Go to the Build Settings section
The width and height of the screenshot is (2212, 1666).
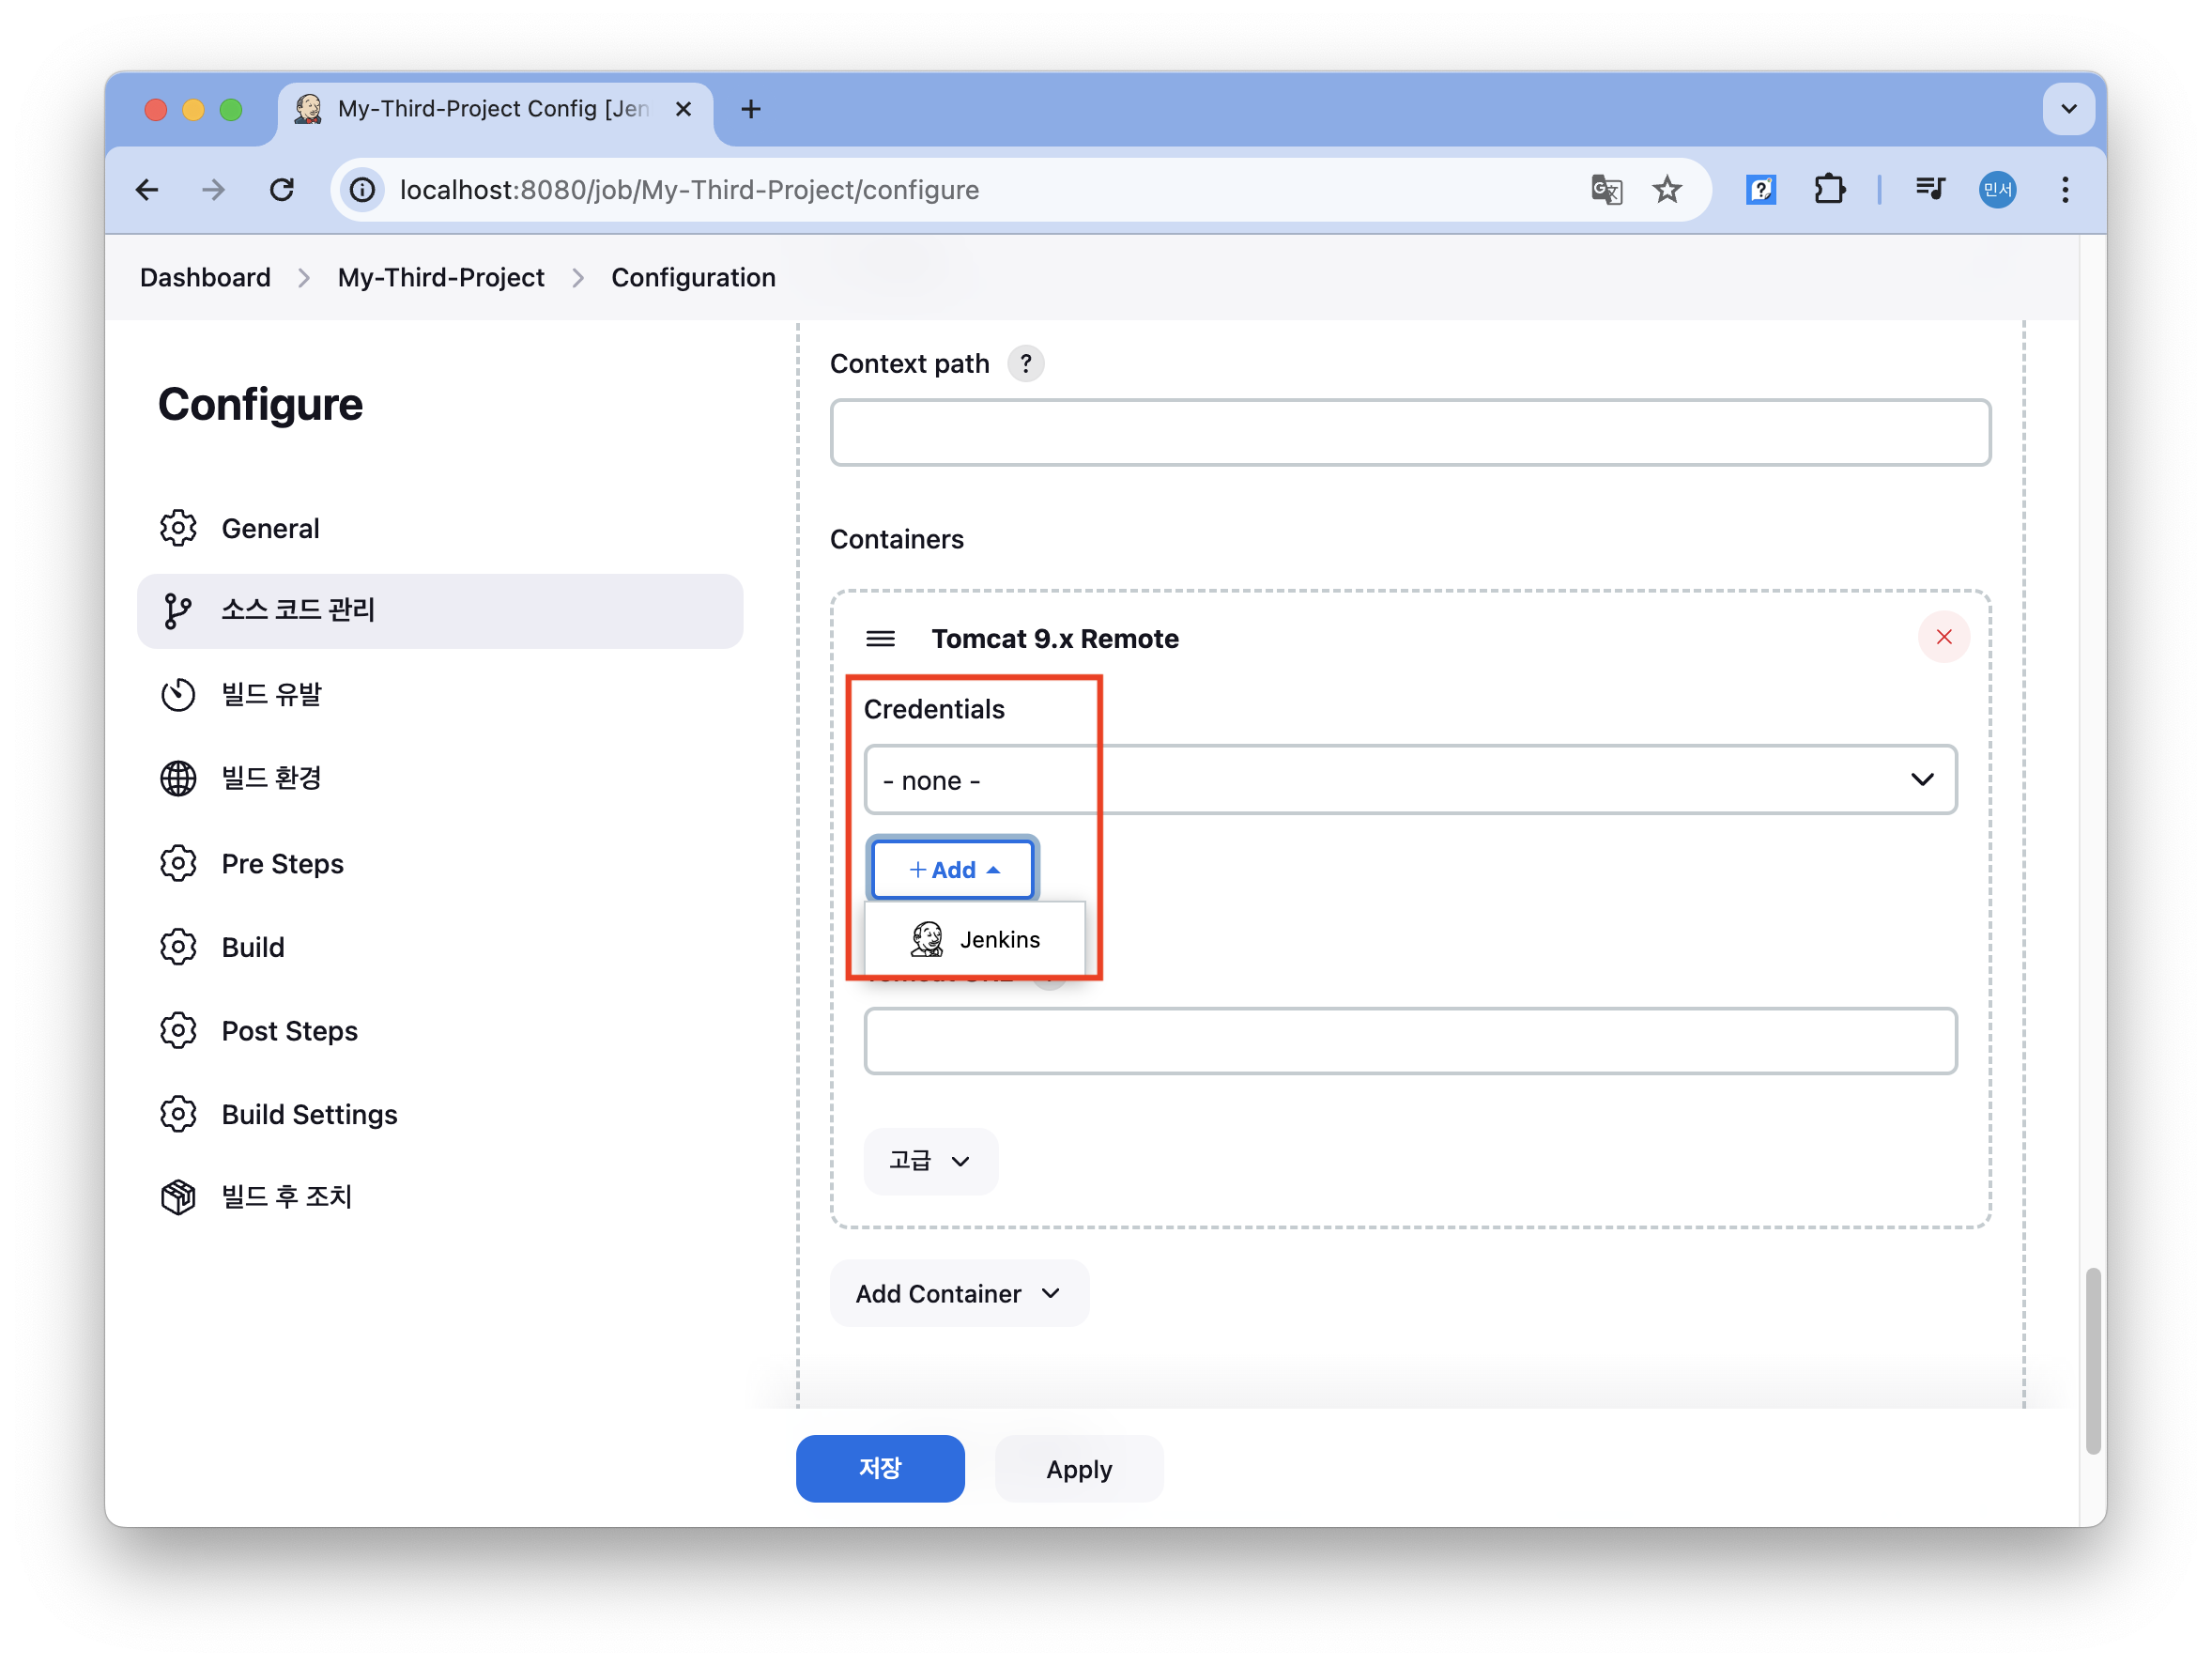[309, 1114]
